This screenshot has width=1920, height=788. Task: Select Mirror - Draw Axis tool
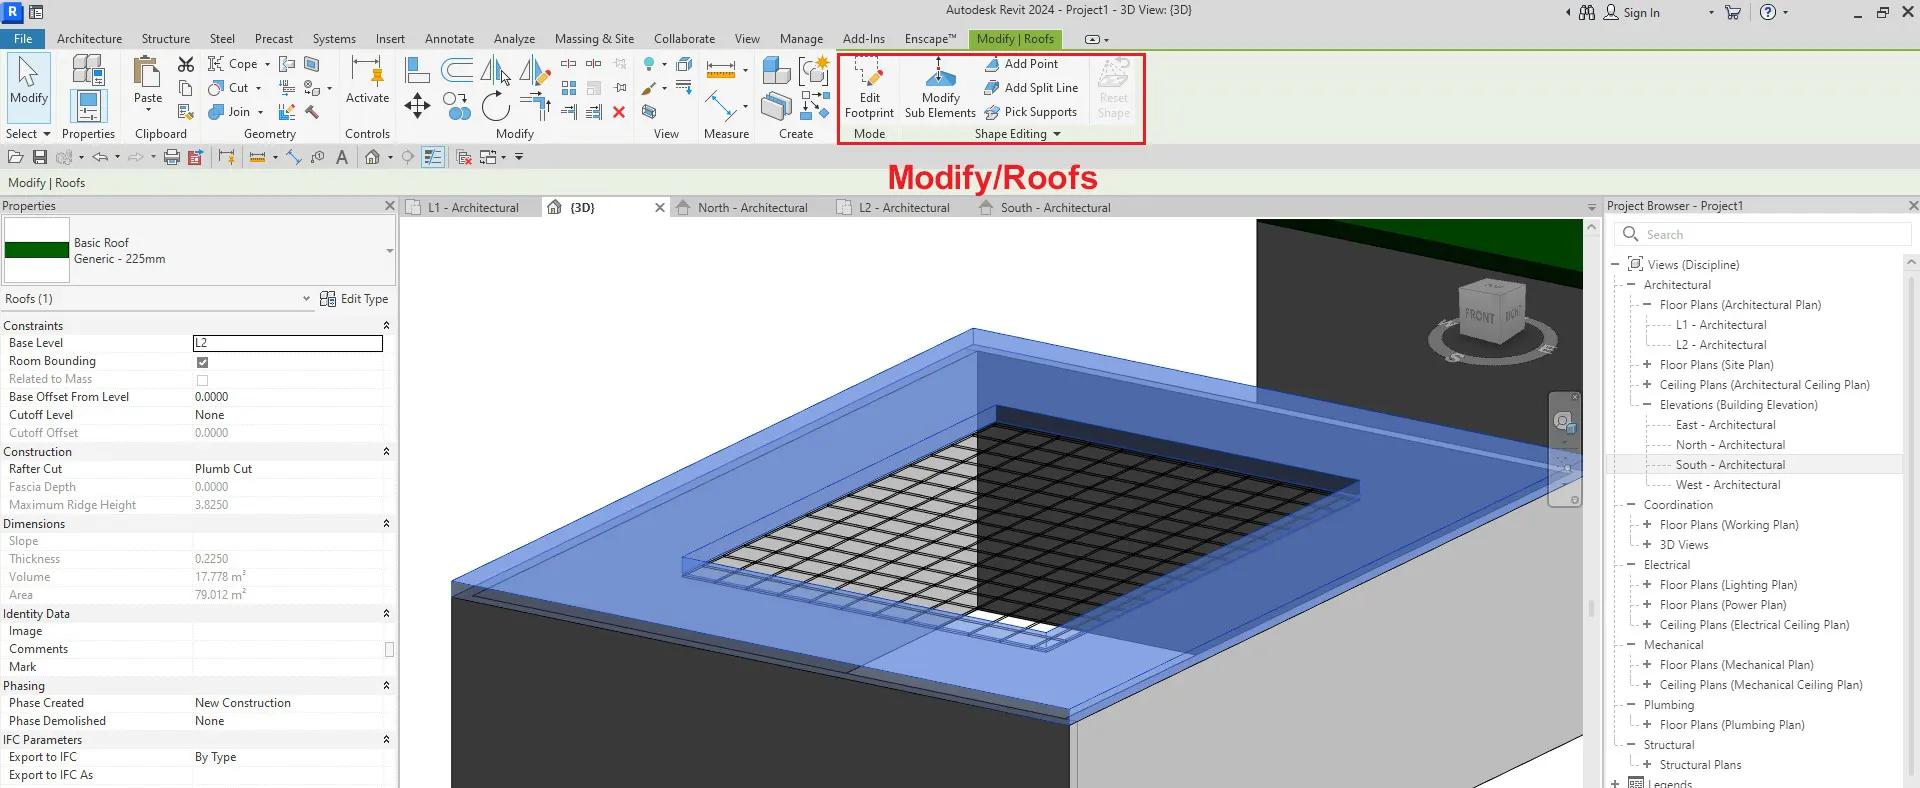click(535, 70)
